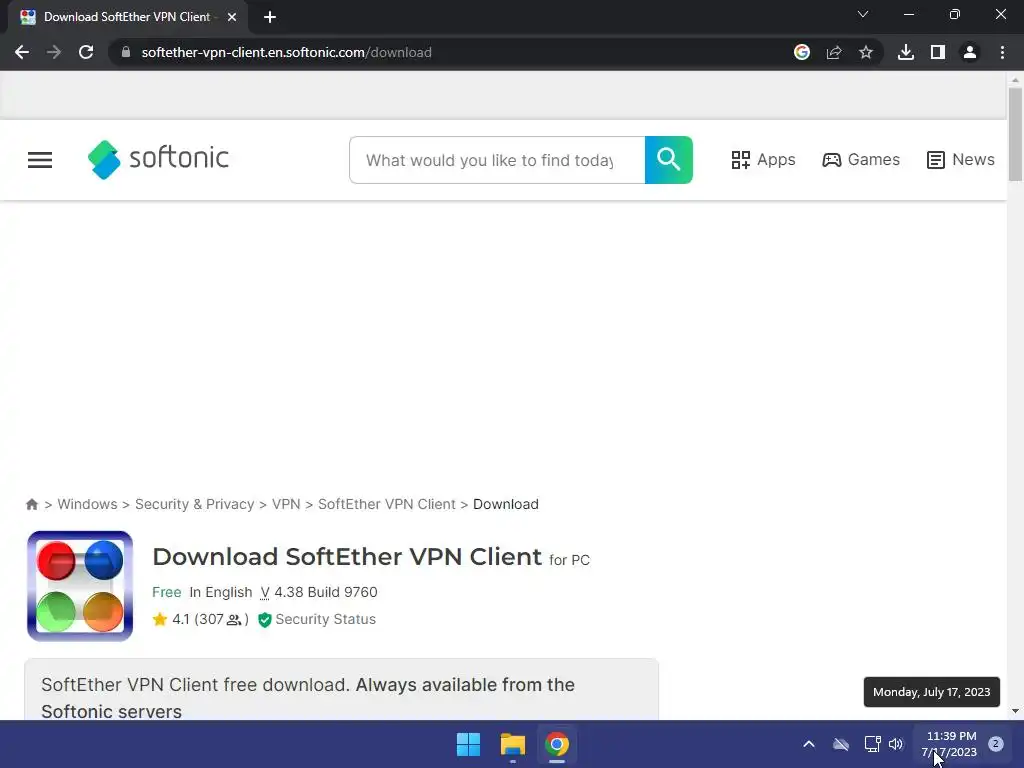Viewport: 1024px width, 768px height.
Task: Click the Google icon in address bar
Action: click(x=801, y=52)
